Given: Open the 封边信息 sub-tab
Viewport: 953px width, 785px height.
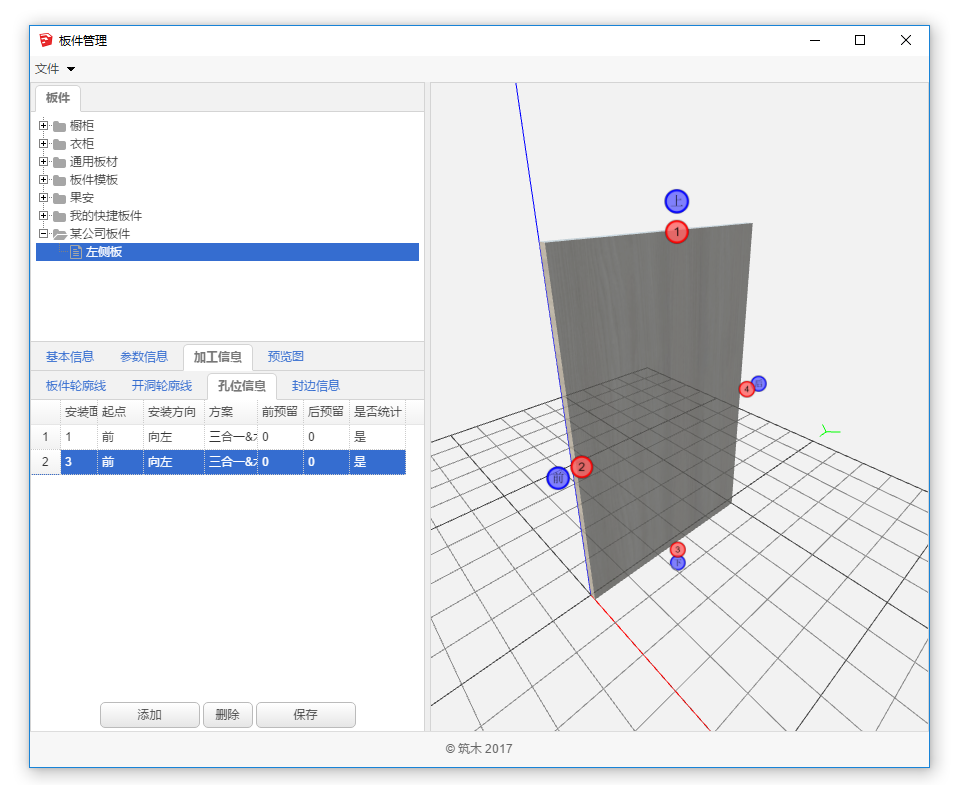Looking at the screenshot, I should point(315,386).
